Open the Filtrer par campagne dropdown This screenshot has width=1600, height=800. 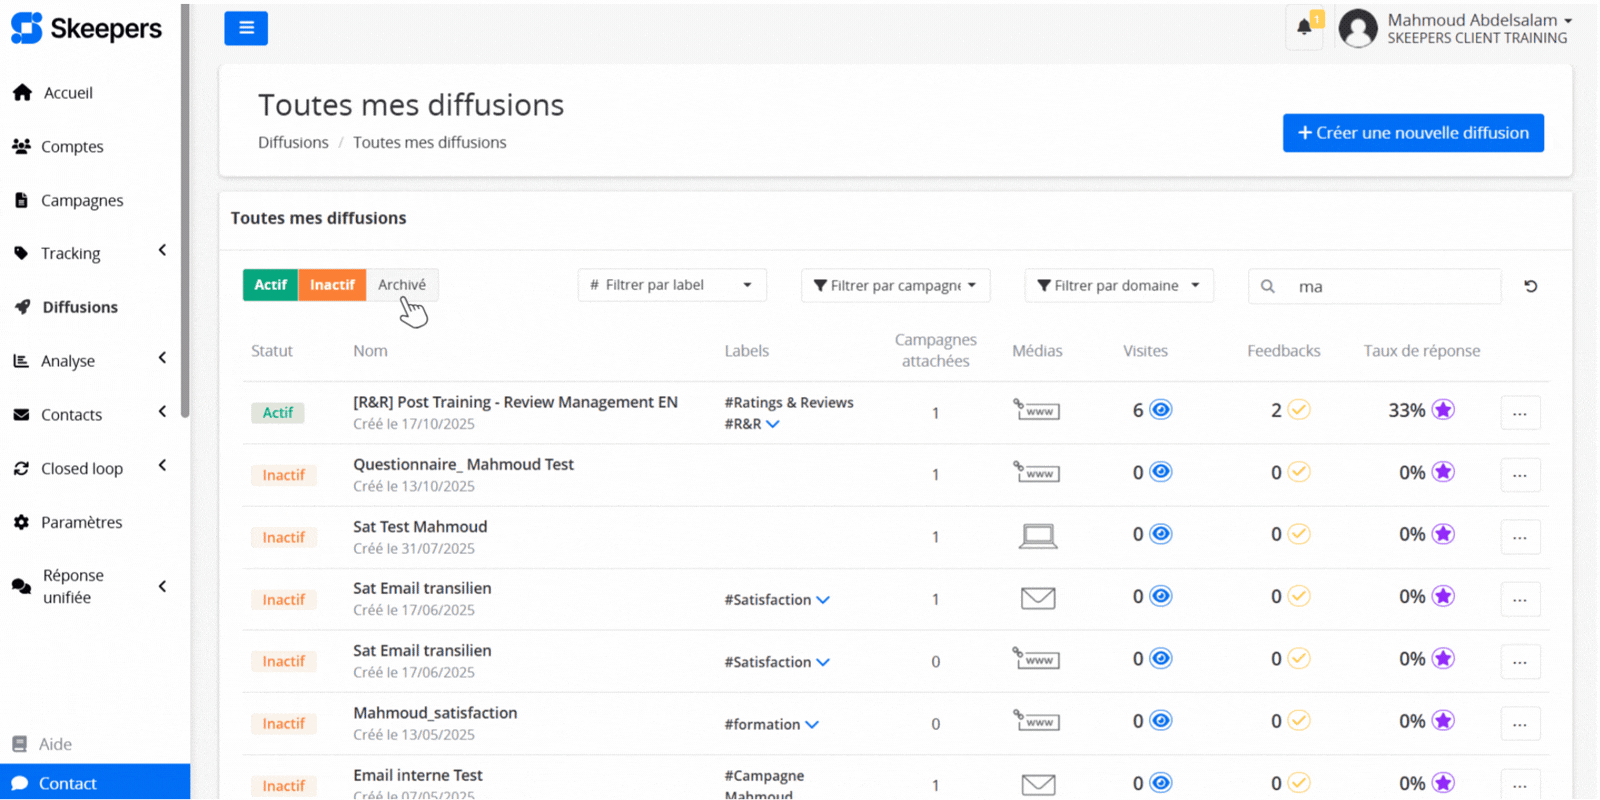click(x=895, y=285)
